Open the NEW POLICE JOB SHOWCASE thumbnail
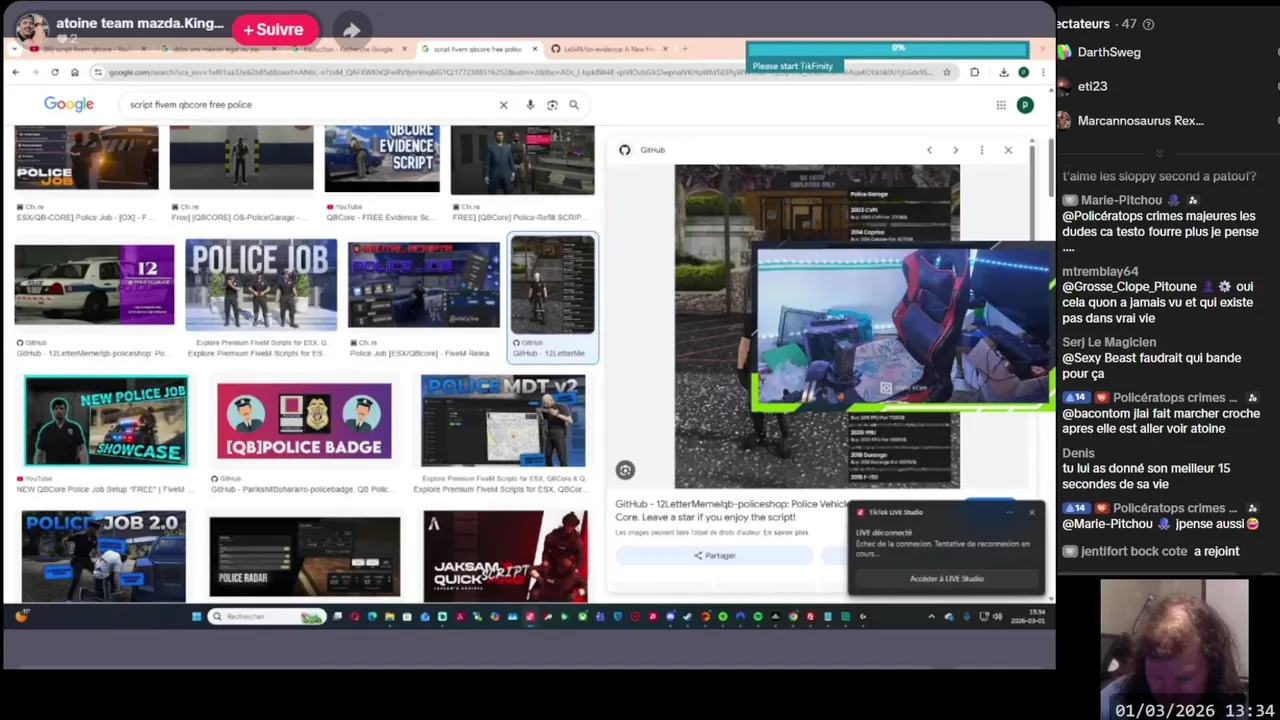Image resolution: width=1280 pixels, height=720 pixels. coord(106,420)
